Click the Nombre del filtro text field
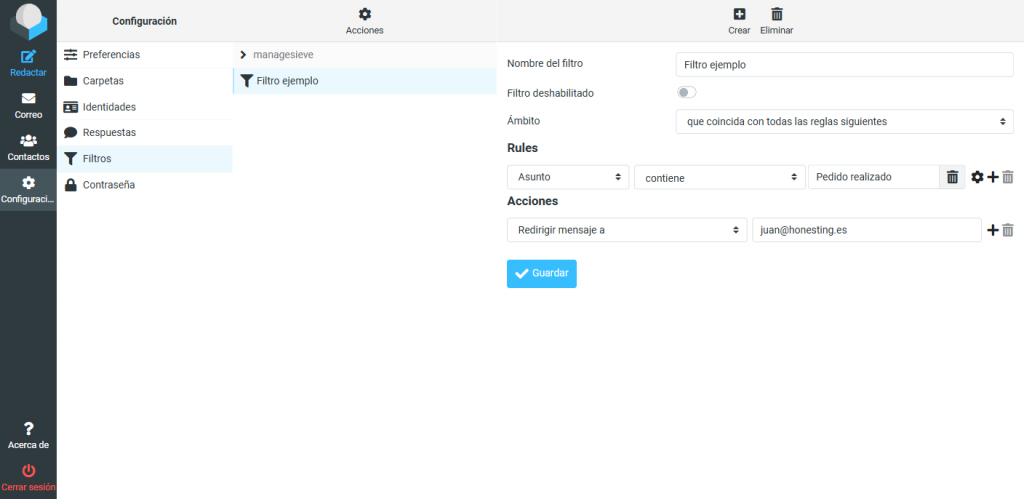Viewport: 1024px width, 499px height. point(845,64)
